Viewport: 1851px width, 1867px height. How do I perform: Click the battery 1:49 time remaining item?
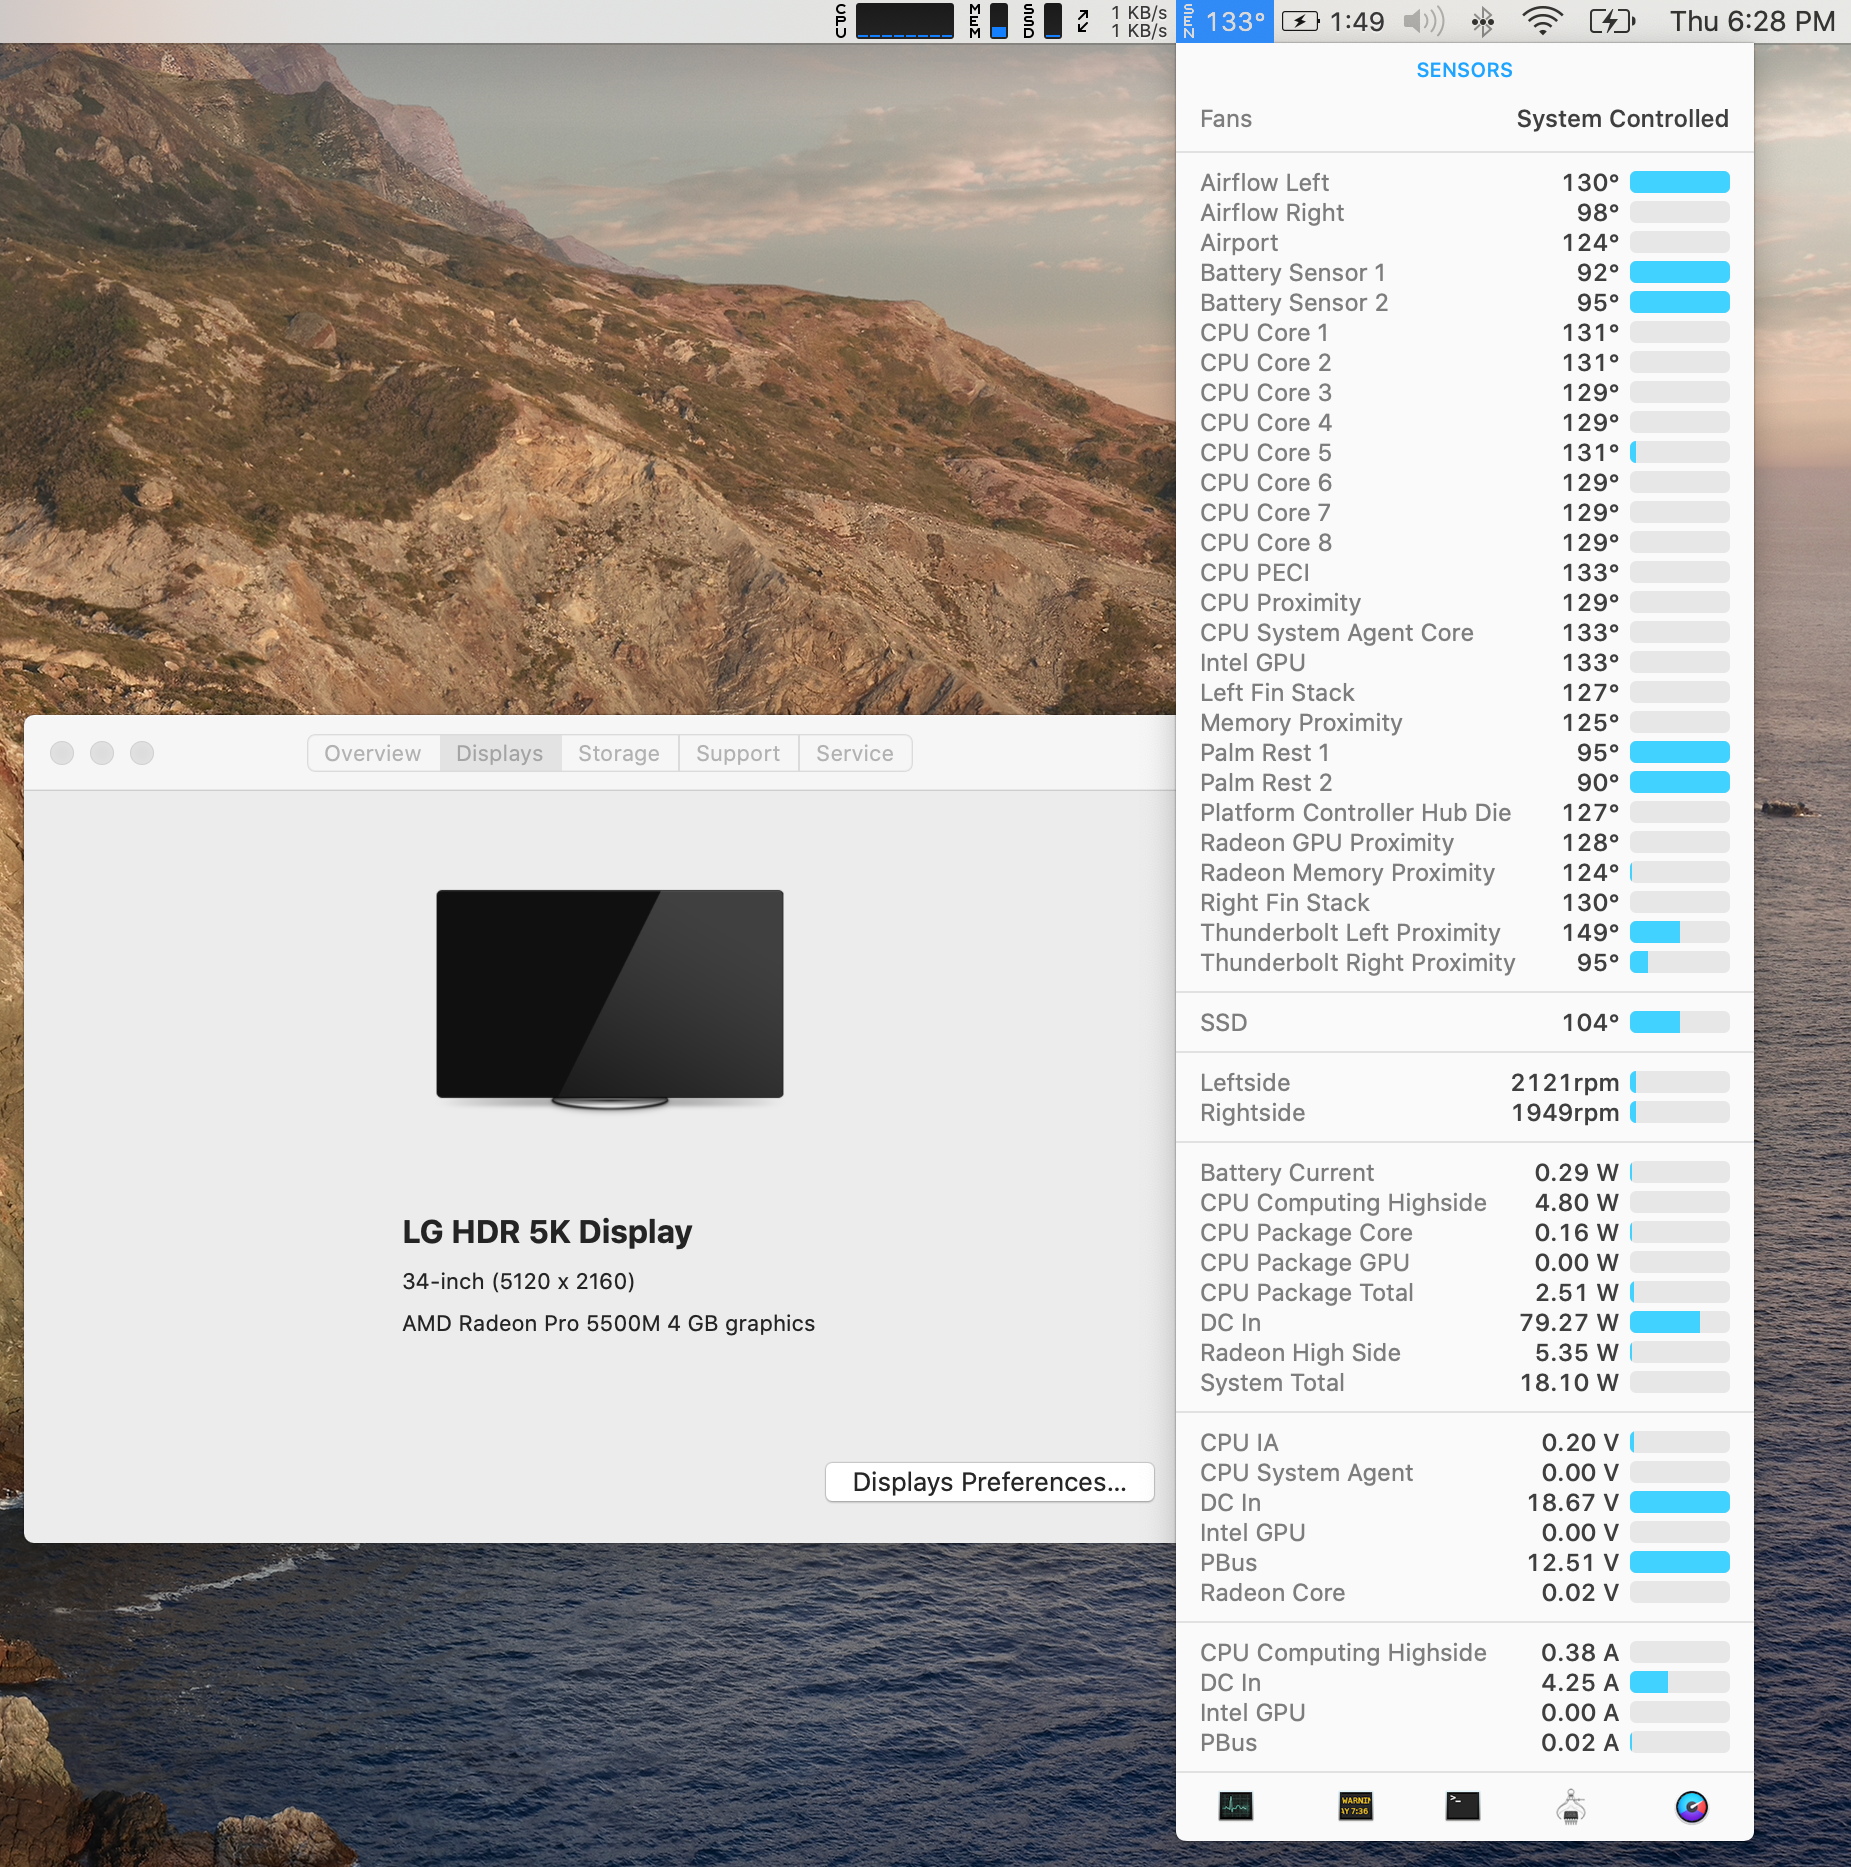[x=1333, y=21]
